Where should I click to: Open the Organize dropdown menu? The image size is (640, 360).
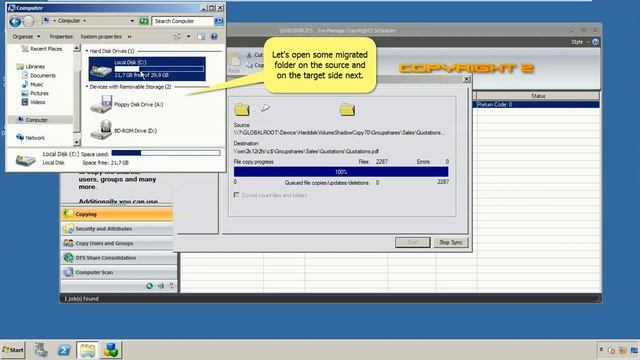[26, 37]
